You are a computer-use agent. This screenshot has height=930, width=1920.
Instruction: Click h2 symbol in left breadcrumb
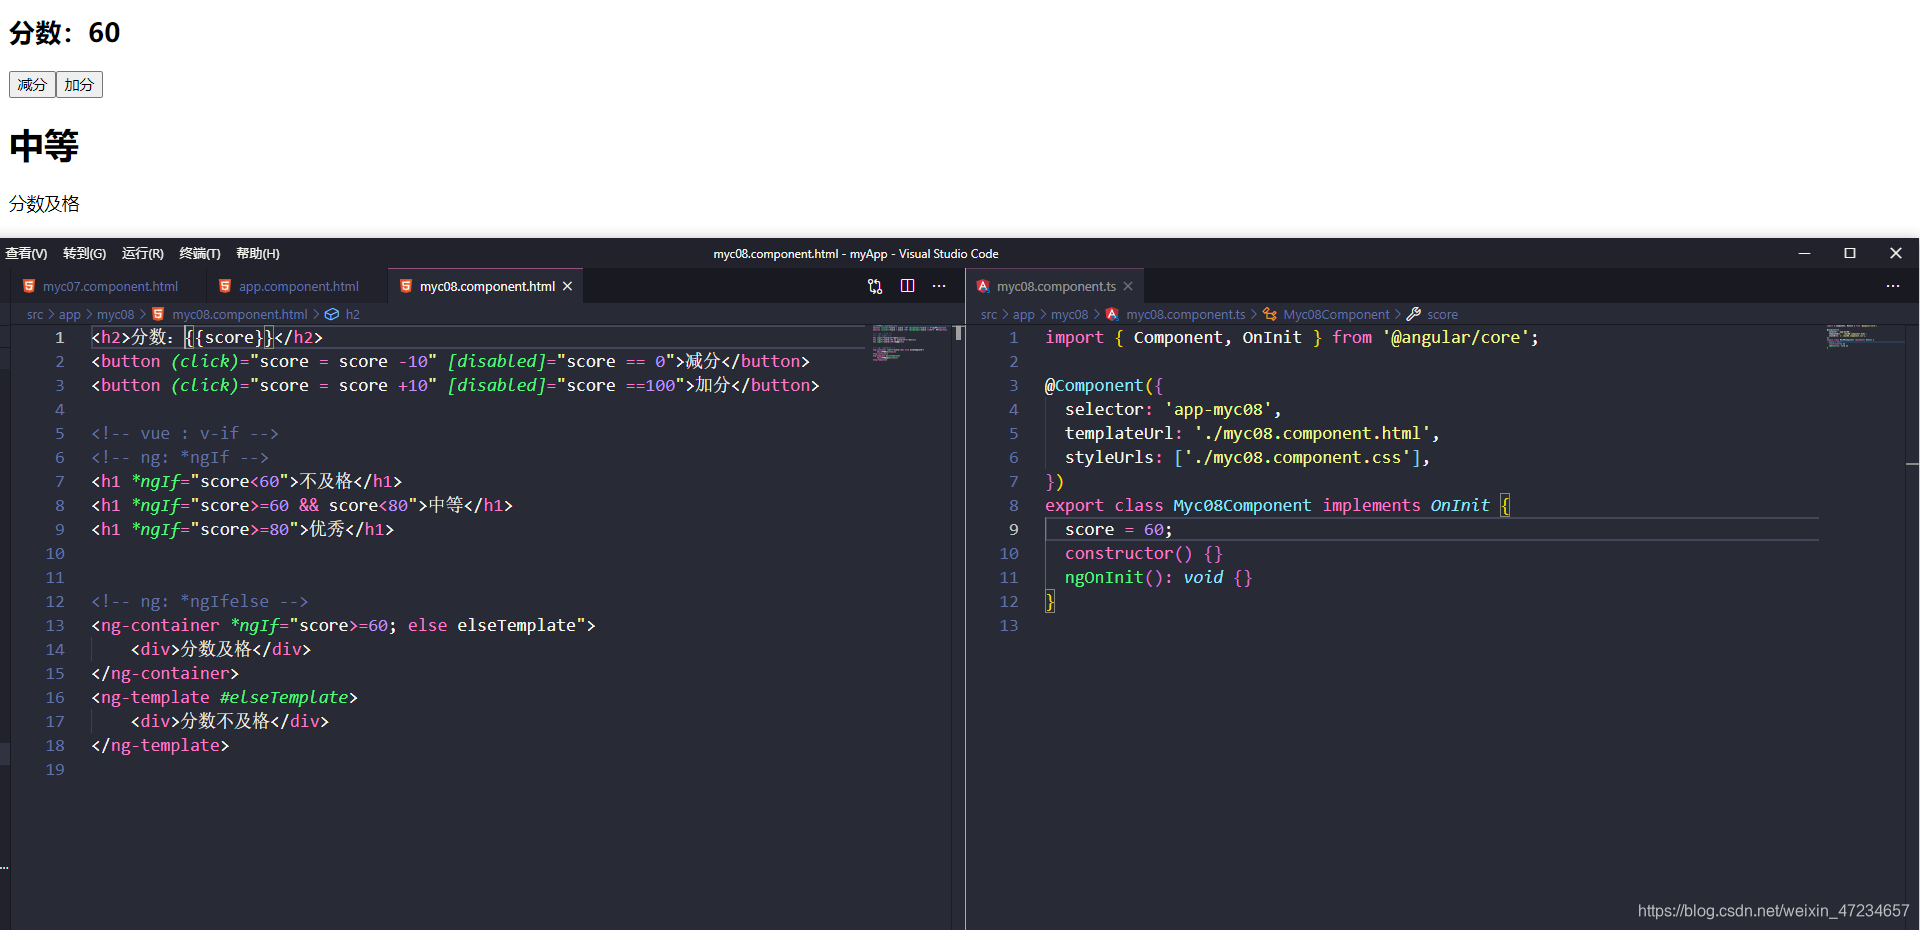pos(352,315)
